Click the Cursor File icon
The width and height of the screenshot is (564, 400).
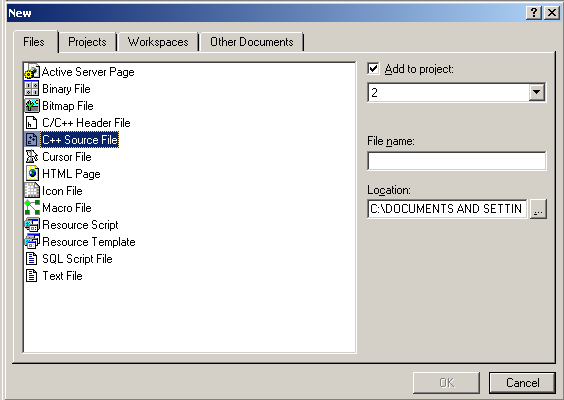[x=32, y=156]
